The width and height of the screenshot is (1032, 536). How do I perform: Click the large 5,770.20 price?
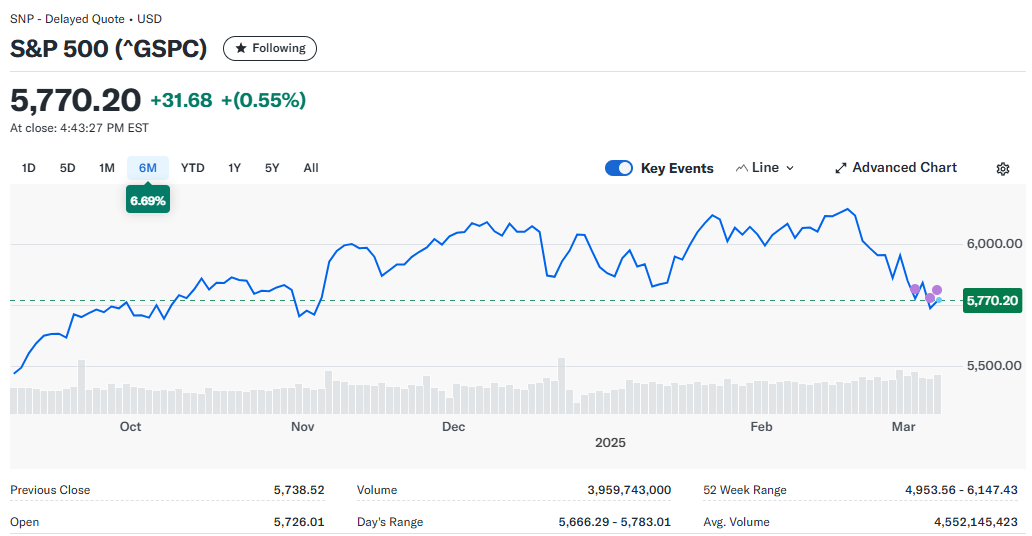pos(75,100)
